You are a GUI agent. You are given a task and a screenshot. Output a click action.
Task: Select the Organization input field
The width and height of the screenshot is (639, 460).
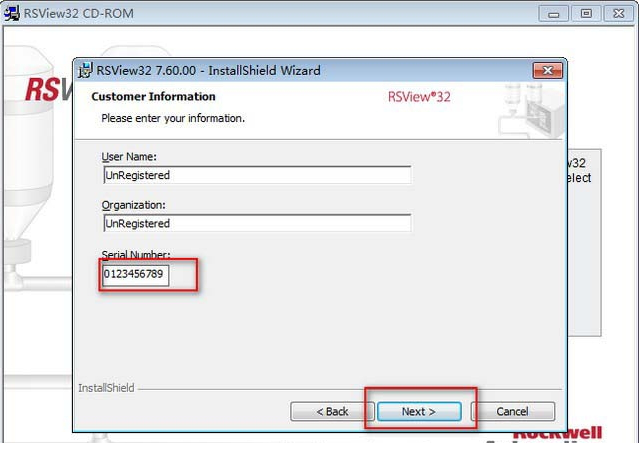[x=257, y=223]
